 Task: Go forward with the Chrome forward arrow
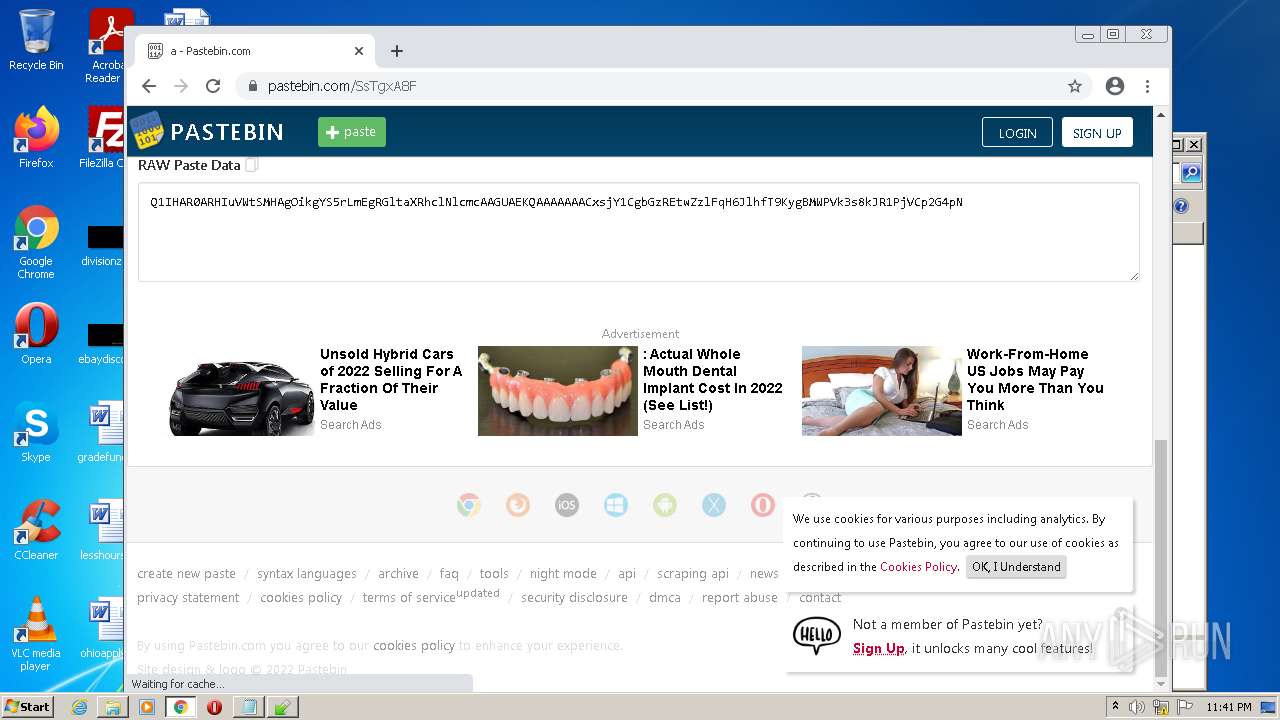tap(181, 86)
